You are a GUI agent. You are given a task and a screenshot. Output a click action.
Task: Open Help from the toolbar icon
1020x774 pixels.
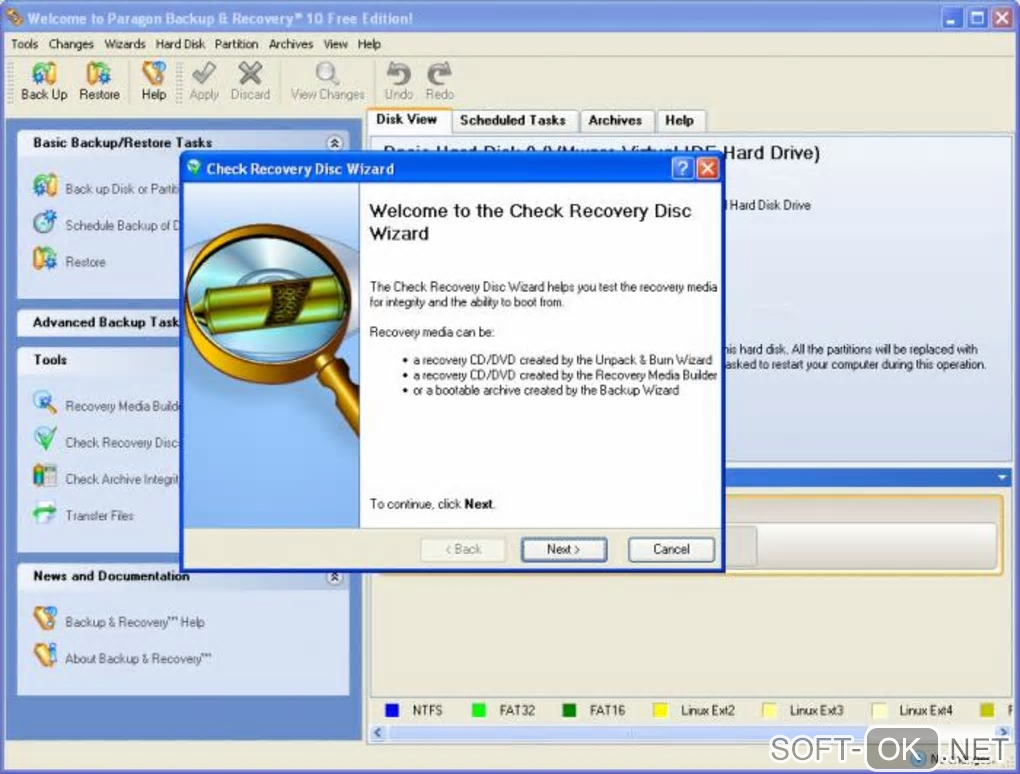154,73
